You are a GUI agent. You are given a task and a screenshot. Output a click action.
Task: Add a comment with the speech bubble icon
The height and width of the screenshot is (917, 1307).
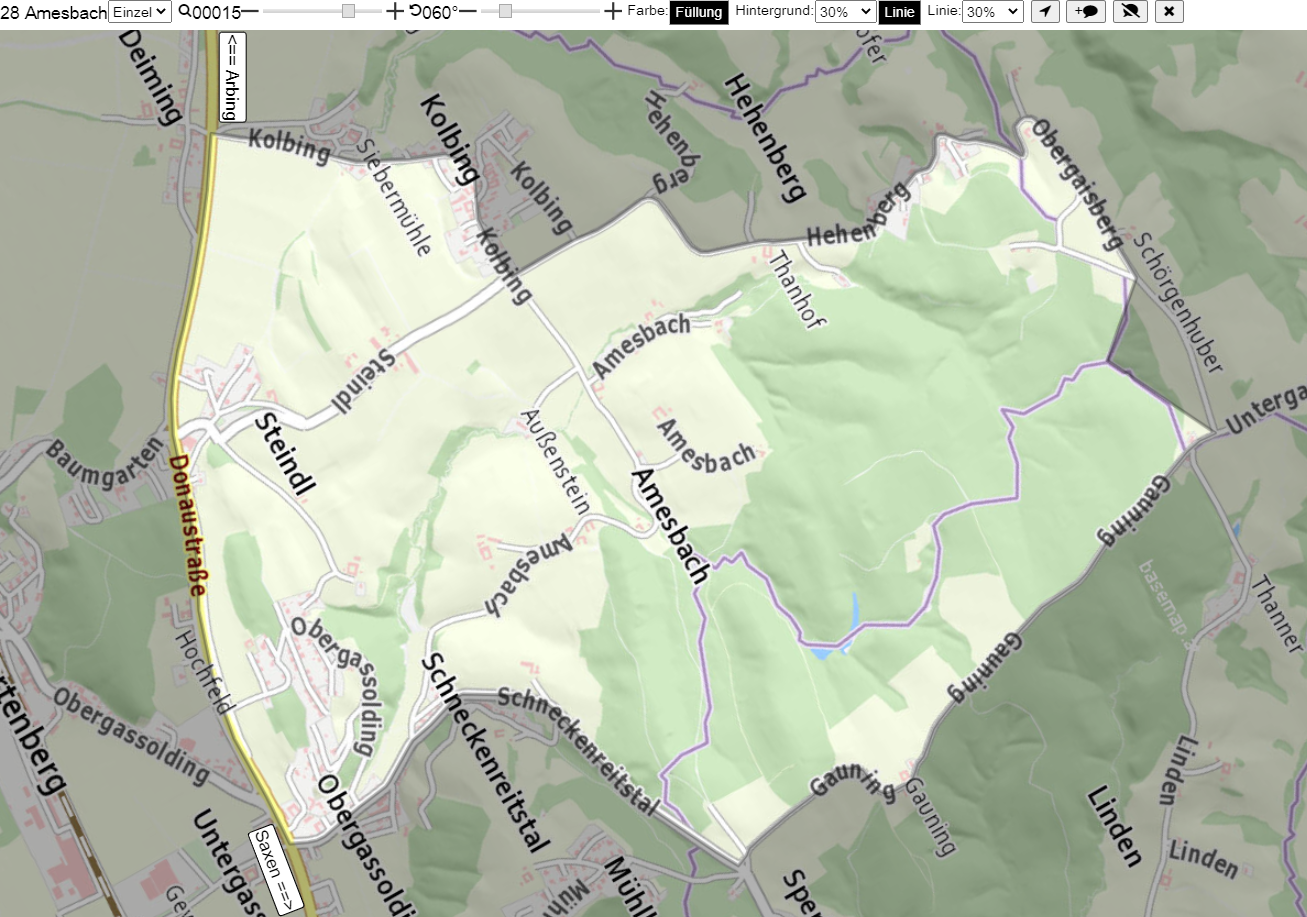[x=1086, y=12]
